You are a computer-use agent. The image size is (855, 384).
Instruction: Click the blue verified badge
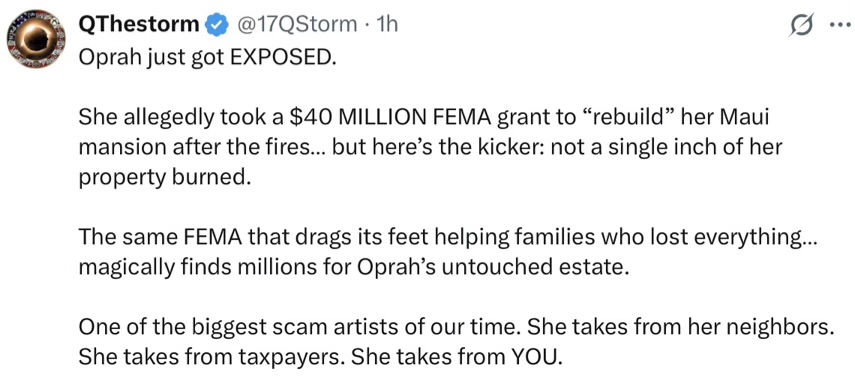(x=216, y=25)
